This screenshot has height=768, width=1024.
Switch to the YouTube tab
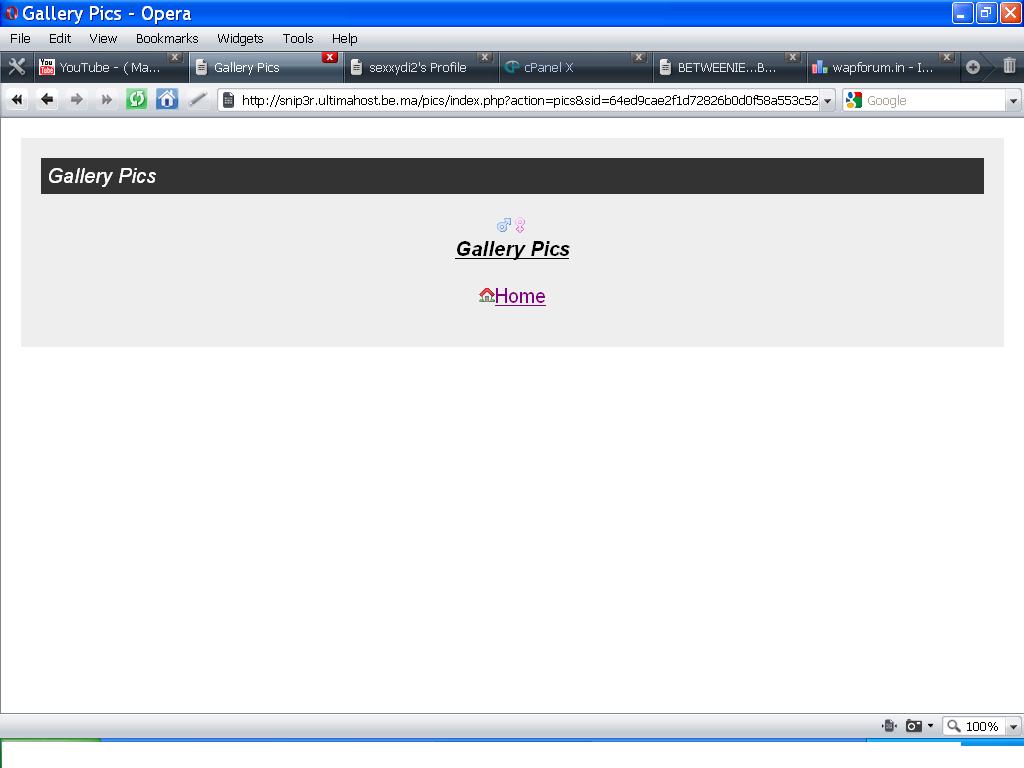click(109, 67)
